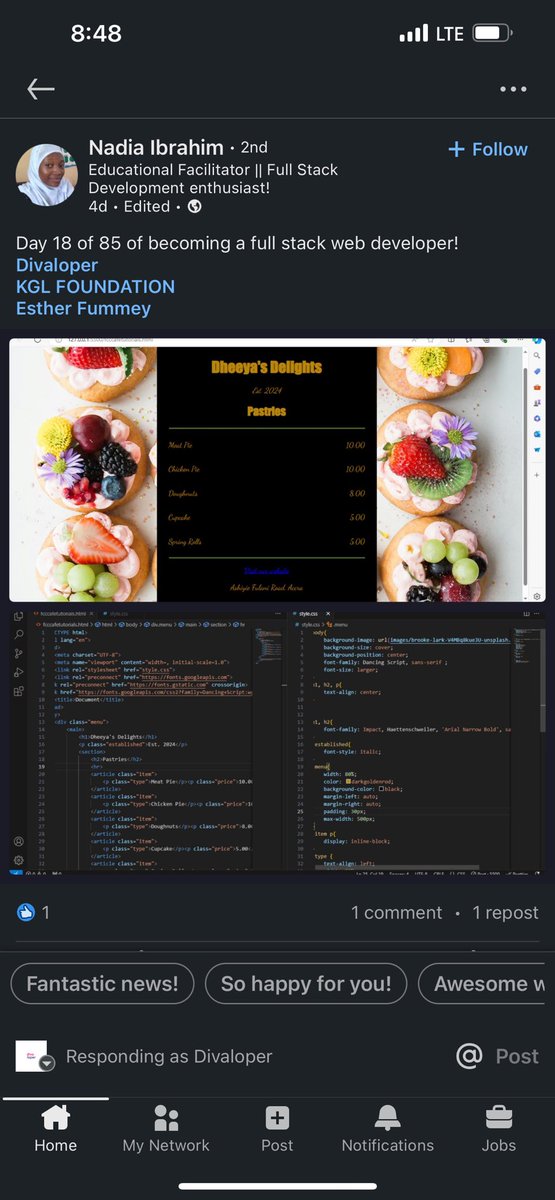Choose the 'So happy for you!' quick reply
The height and width of the screenshot is (1200, 555).
click(306, 984)
